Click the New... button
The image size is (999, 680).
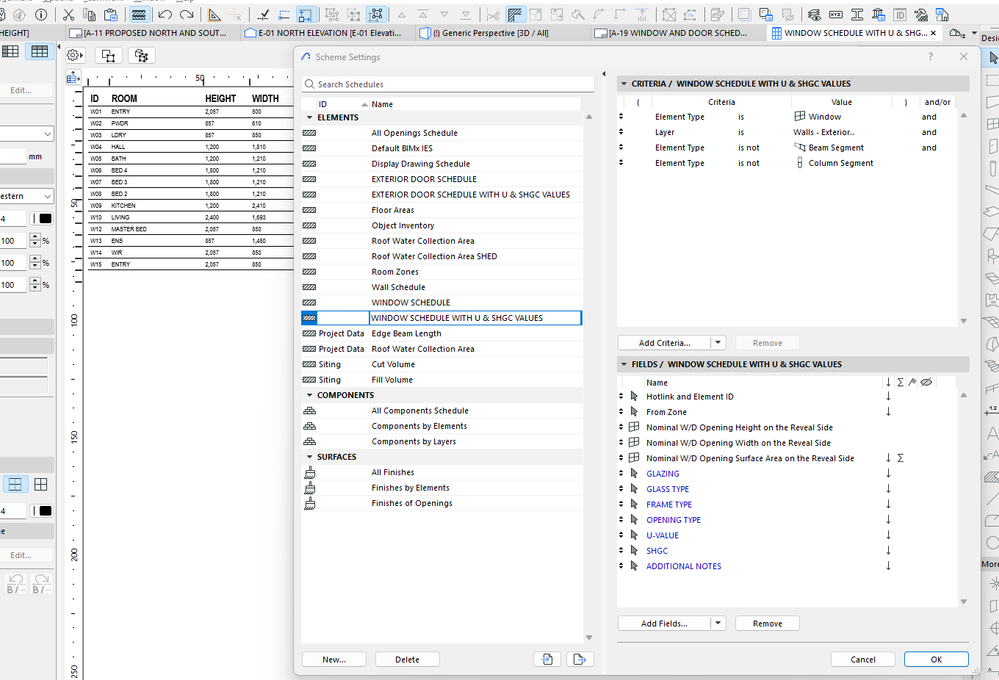(x=334, y=659)
